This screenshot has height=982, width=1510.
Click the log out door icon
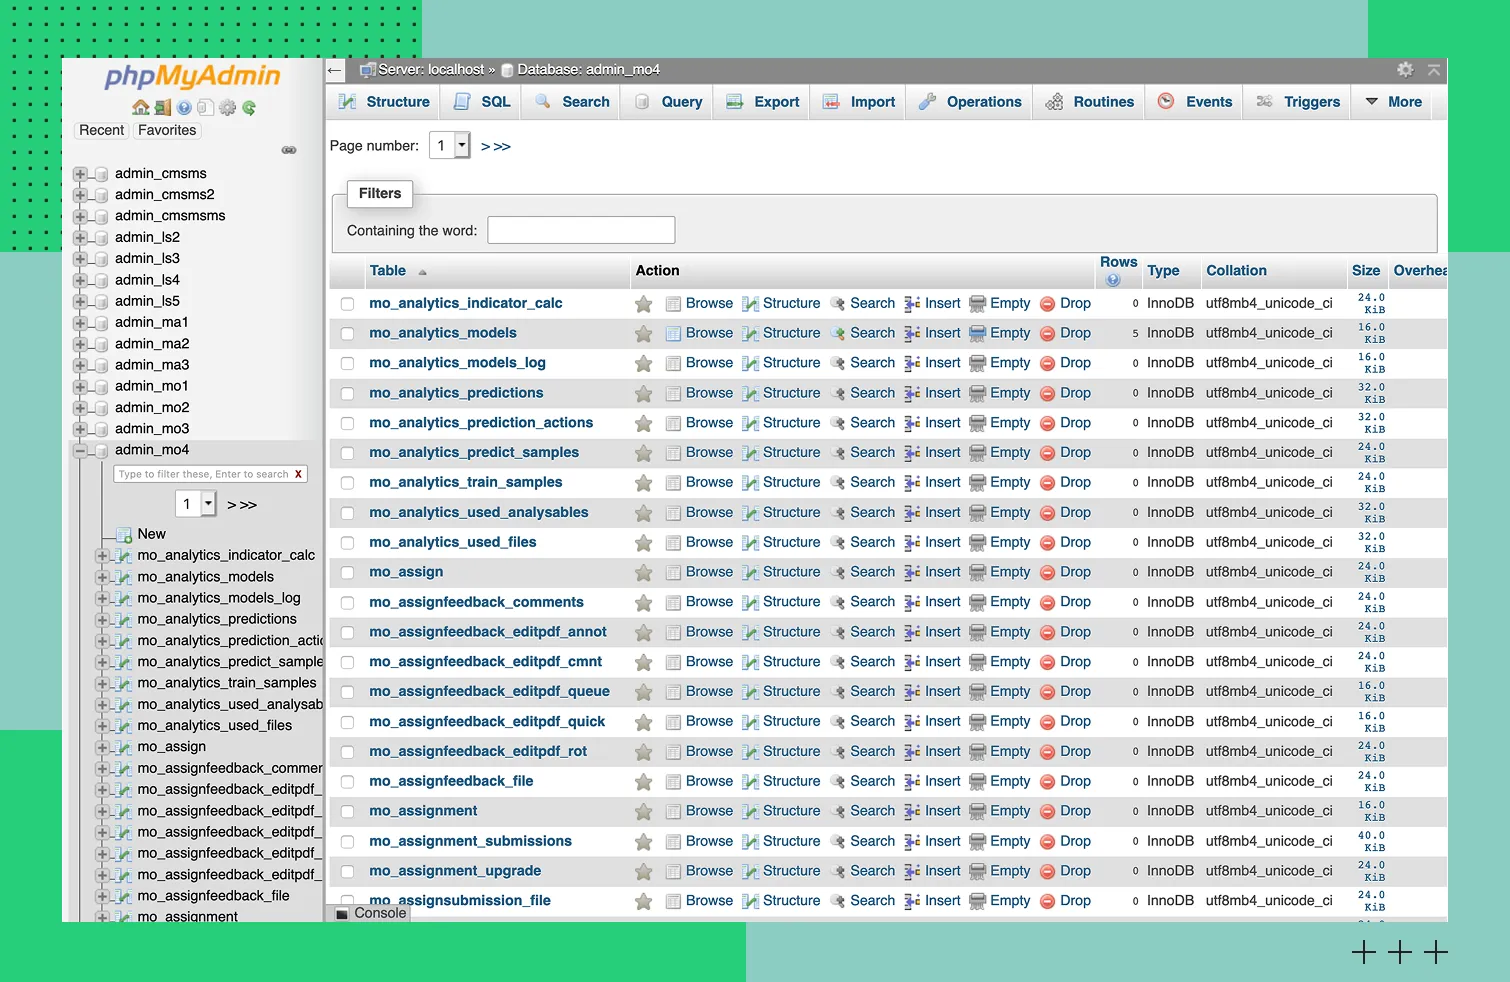(x=162, y=108)
